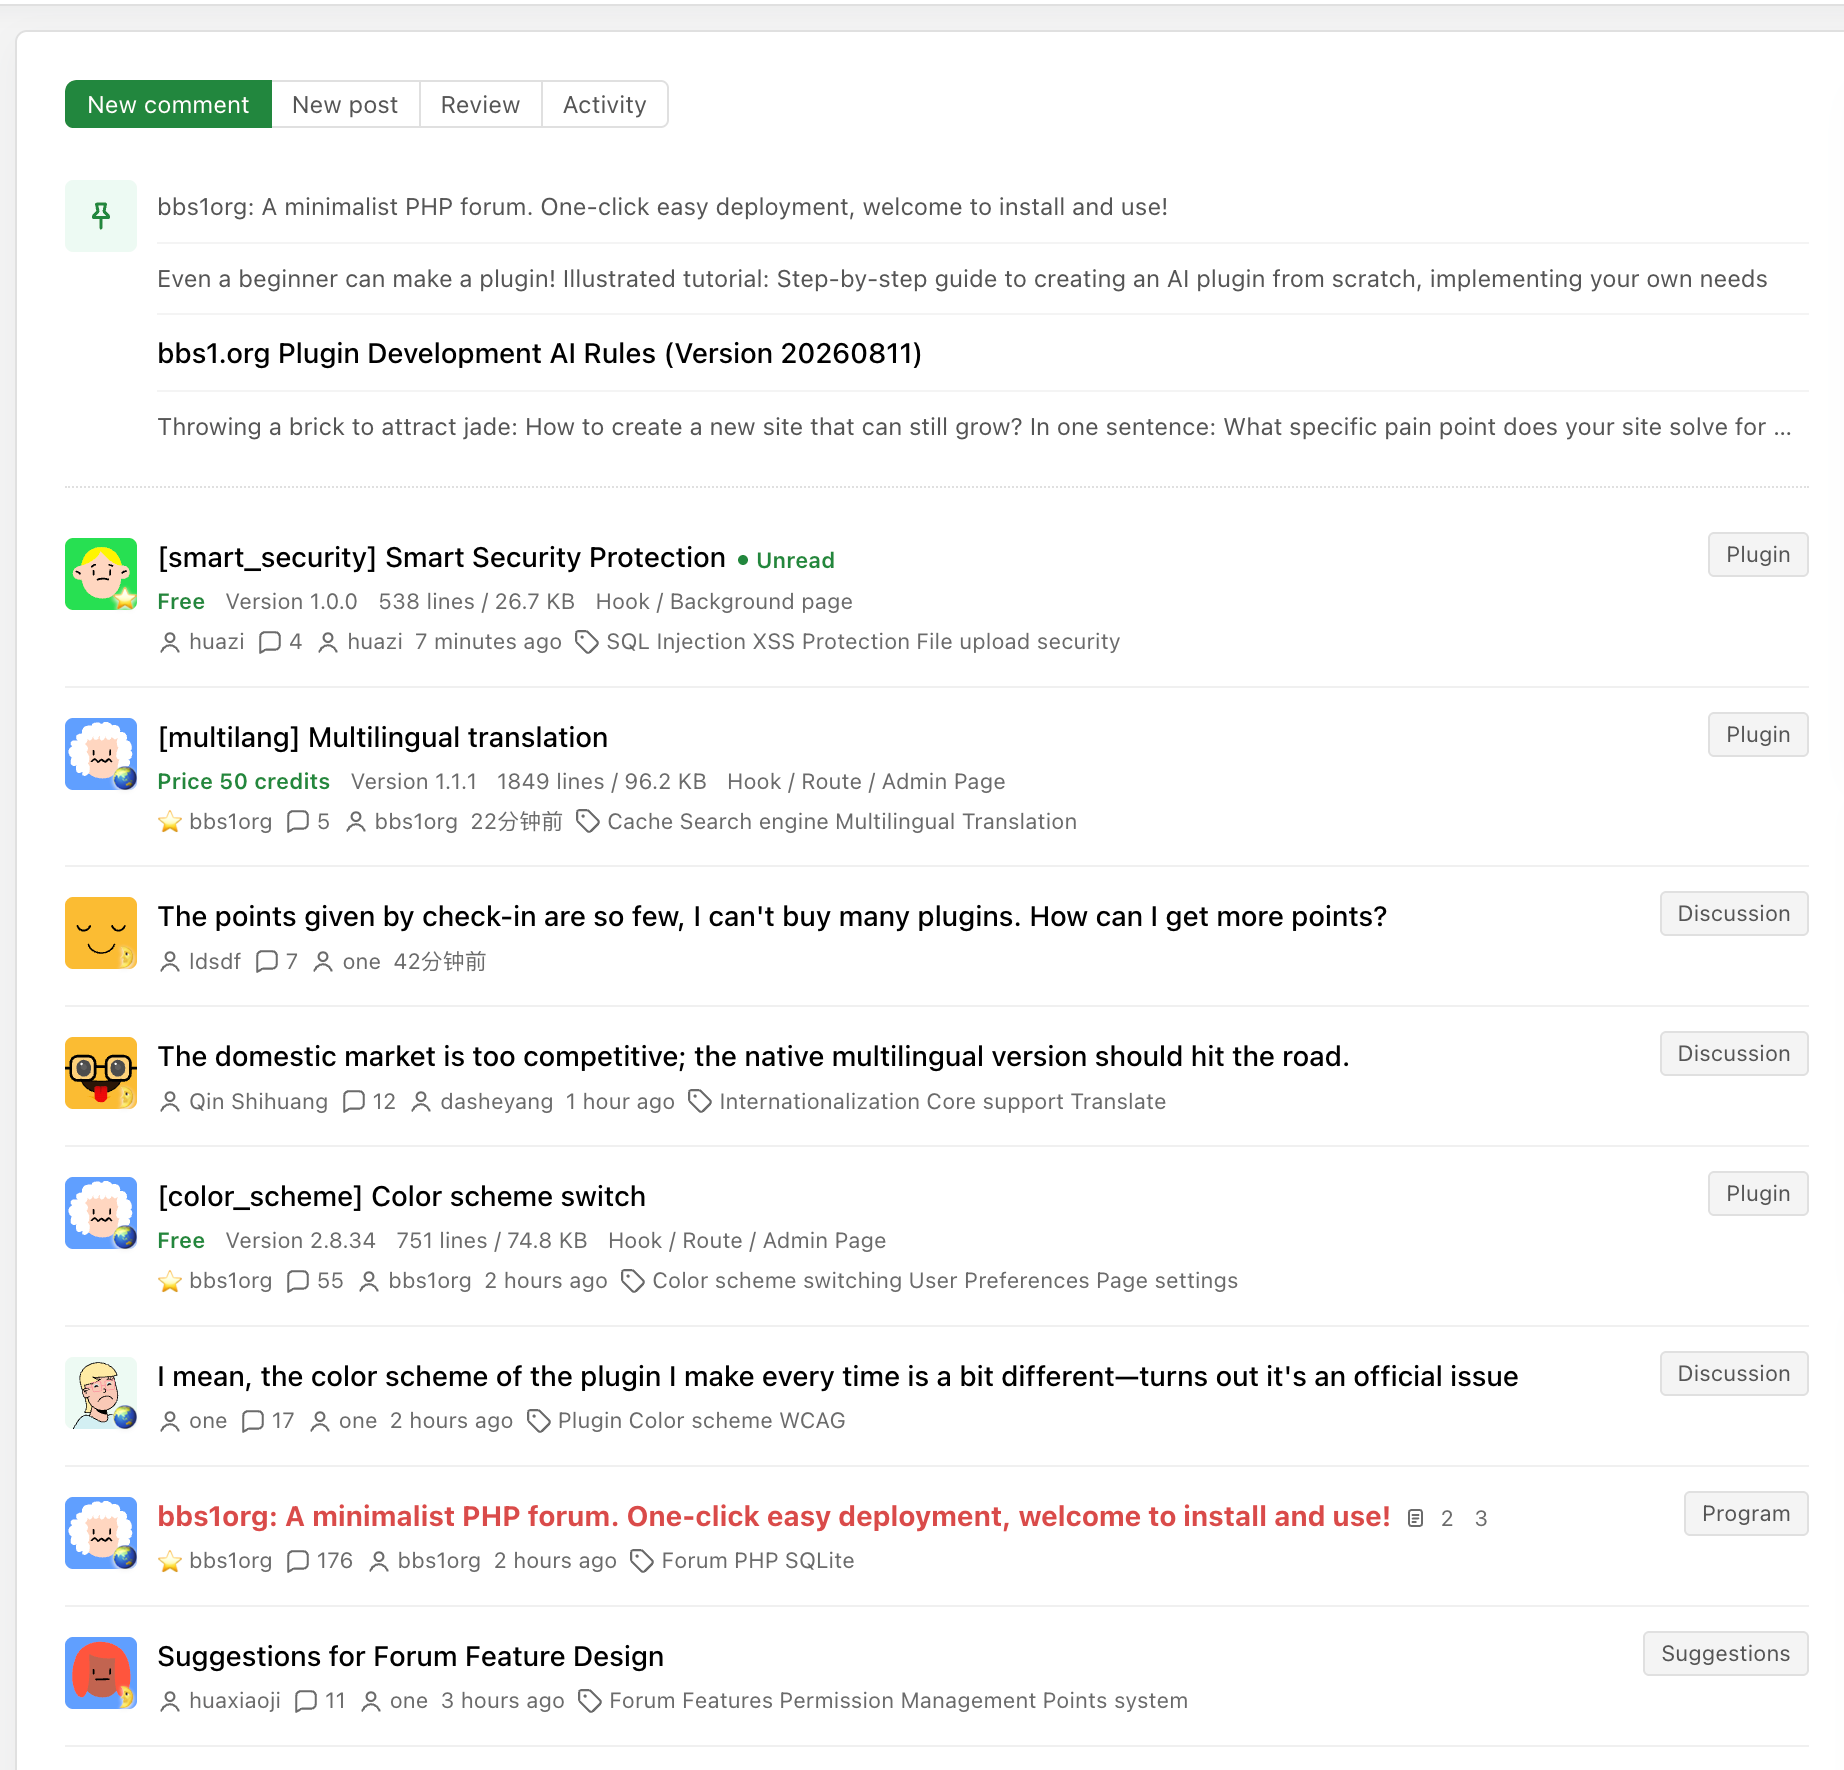
Task: Click user icon beside Qin Shihuang
Action: click(170, 1102)
